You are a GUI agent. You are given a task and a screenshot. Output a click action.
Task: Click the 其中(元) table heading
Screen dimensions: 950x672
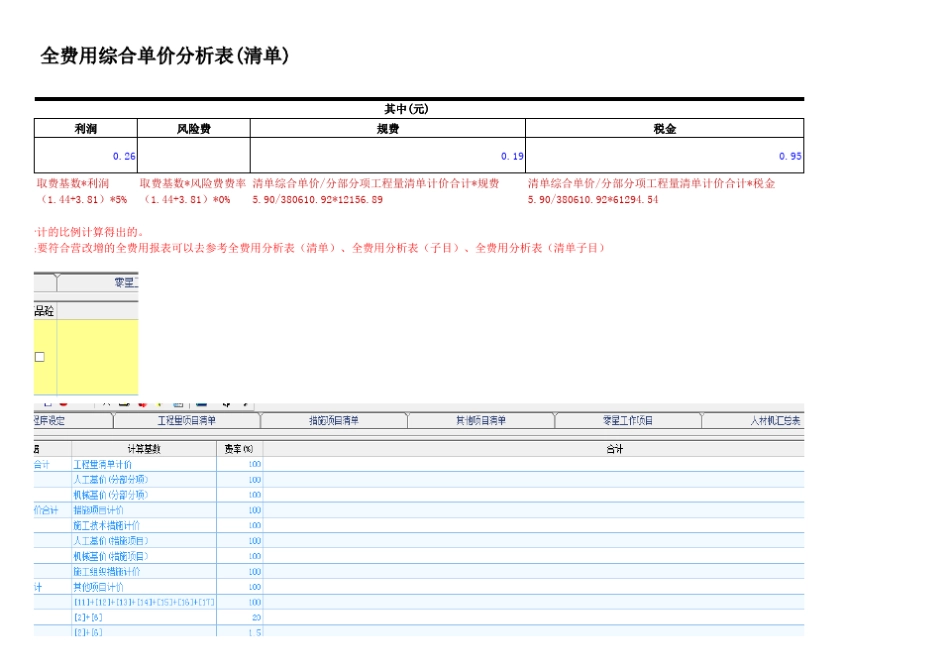point(407,109)
